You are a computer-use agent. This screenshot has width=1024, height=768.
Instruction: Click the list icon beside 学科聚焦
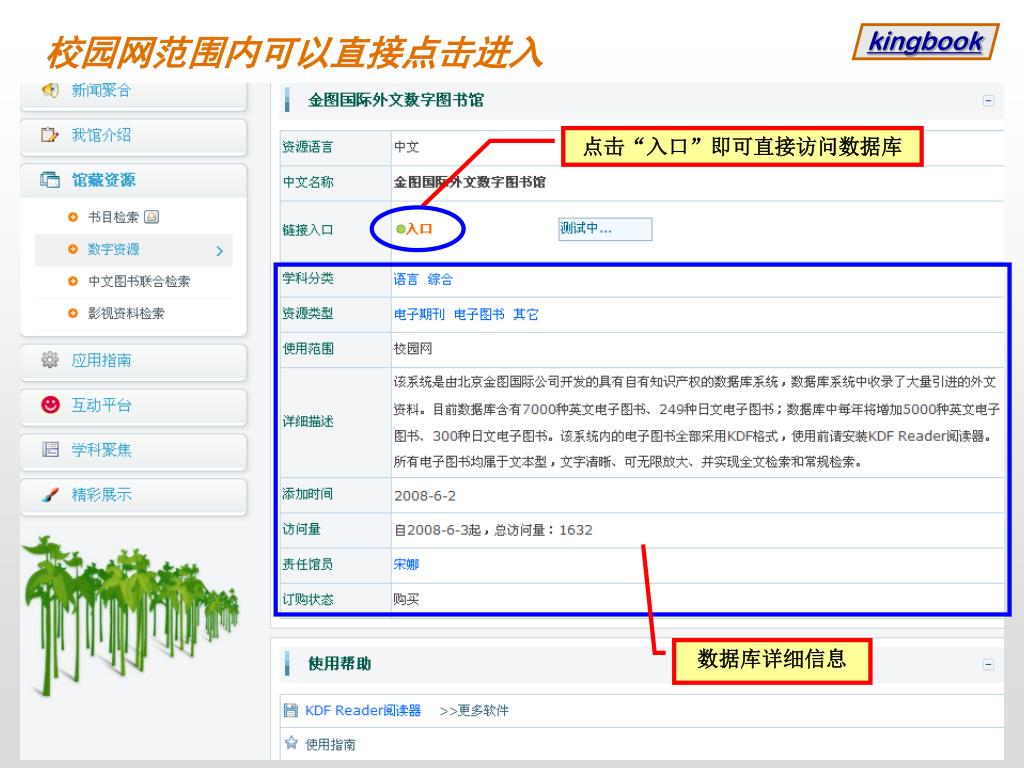pyautogui.click(x=50, y=449)
